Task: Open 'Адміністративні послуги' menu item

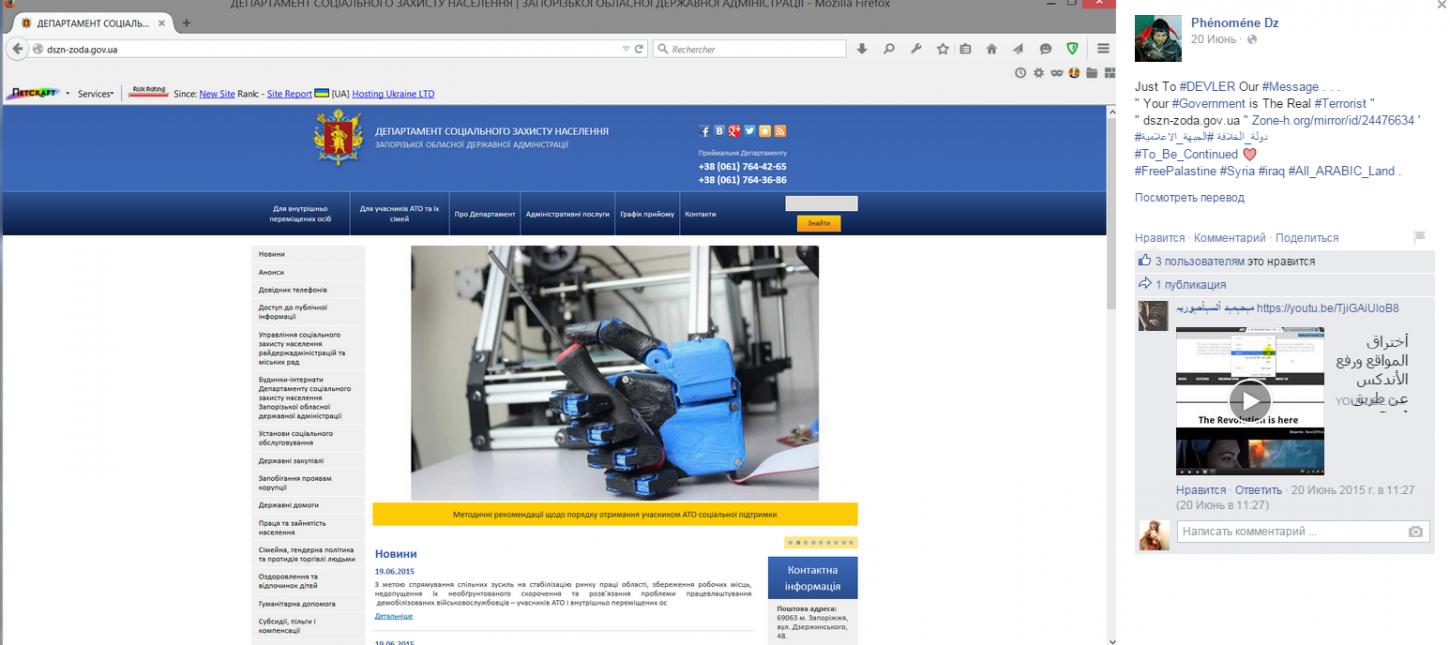Action: pyautogui.click(x=567, y=214)
